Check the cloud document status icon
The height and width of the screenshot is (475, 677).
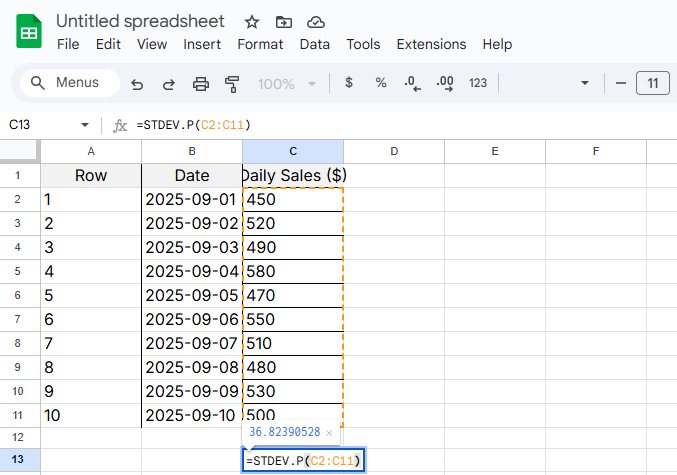coord(316,22)
